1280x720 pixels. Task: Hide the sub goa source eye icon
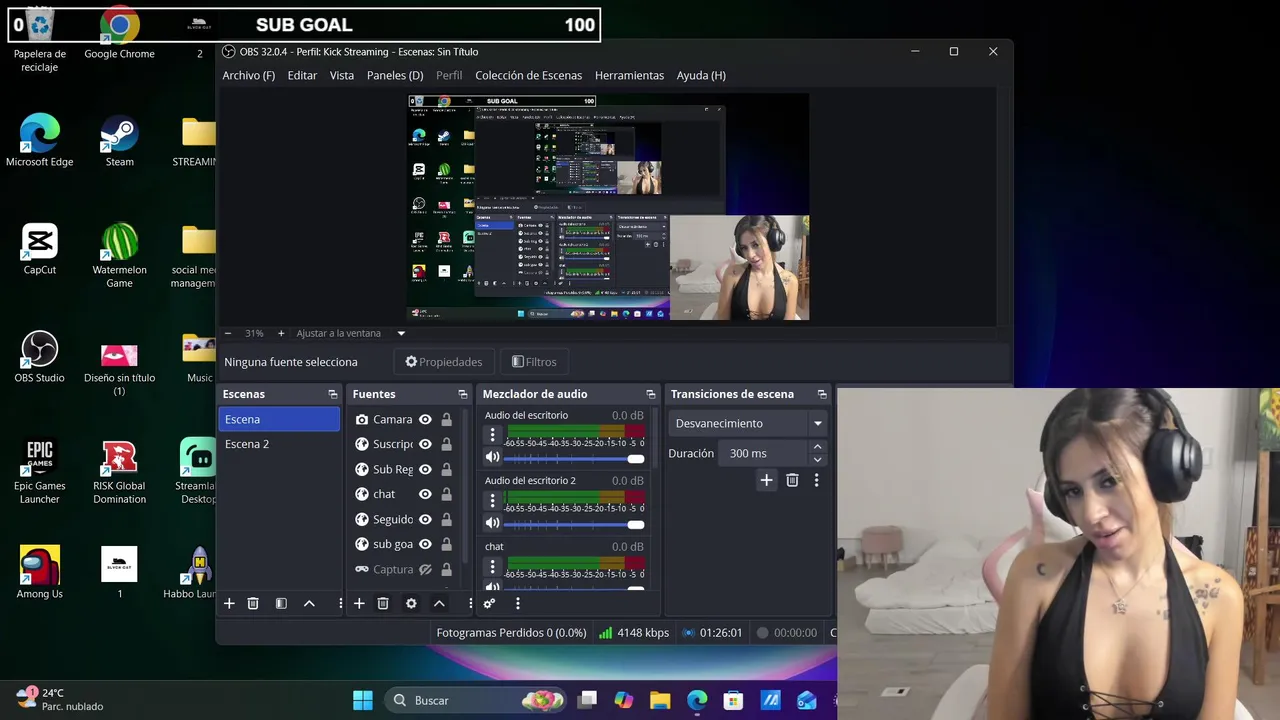pos(425,544)
